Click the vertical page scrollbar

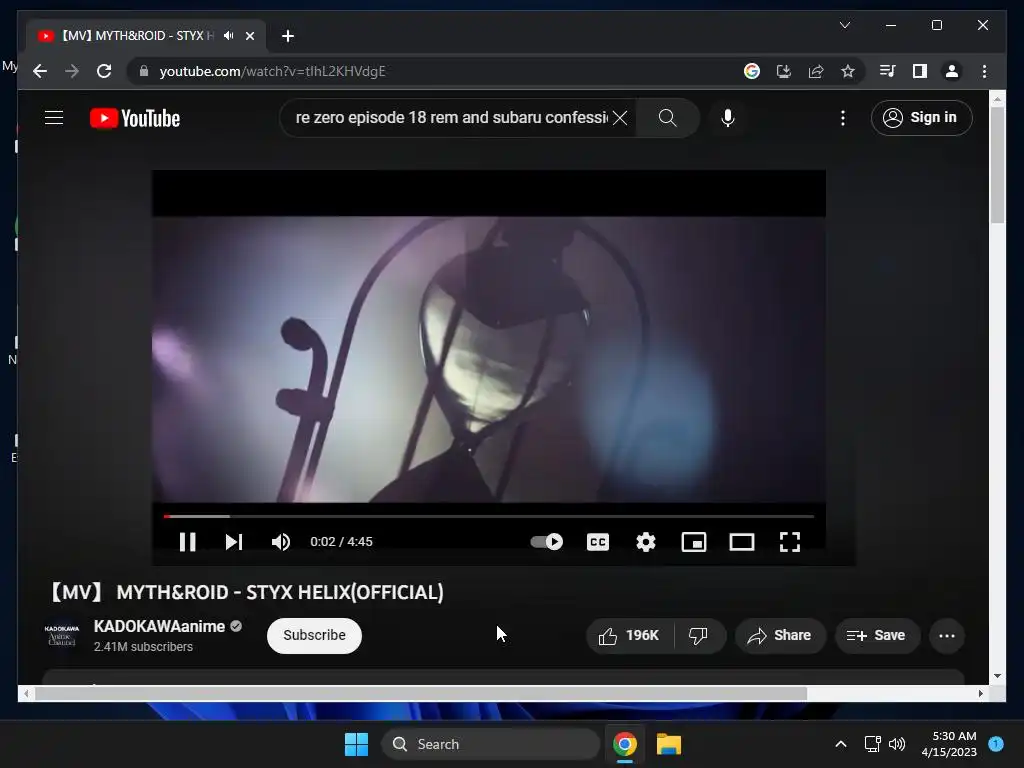pos(997,167)
